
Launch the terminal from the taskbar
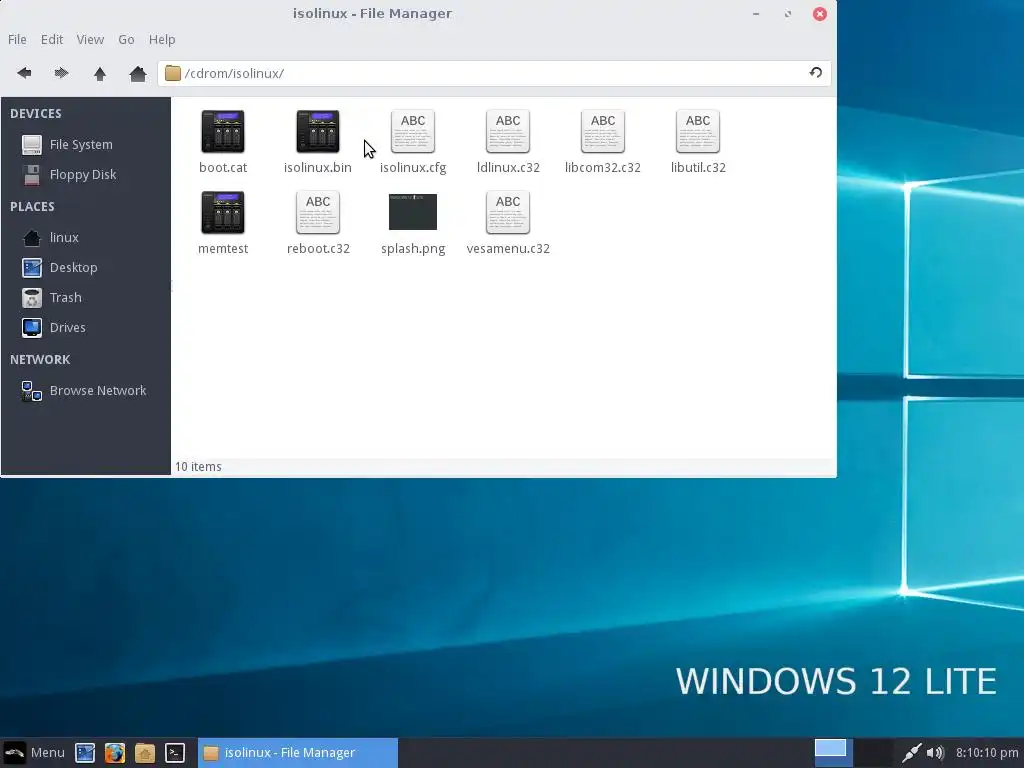click(x=174, y=753)
